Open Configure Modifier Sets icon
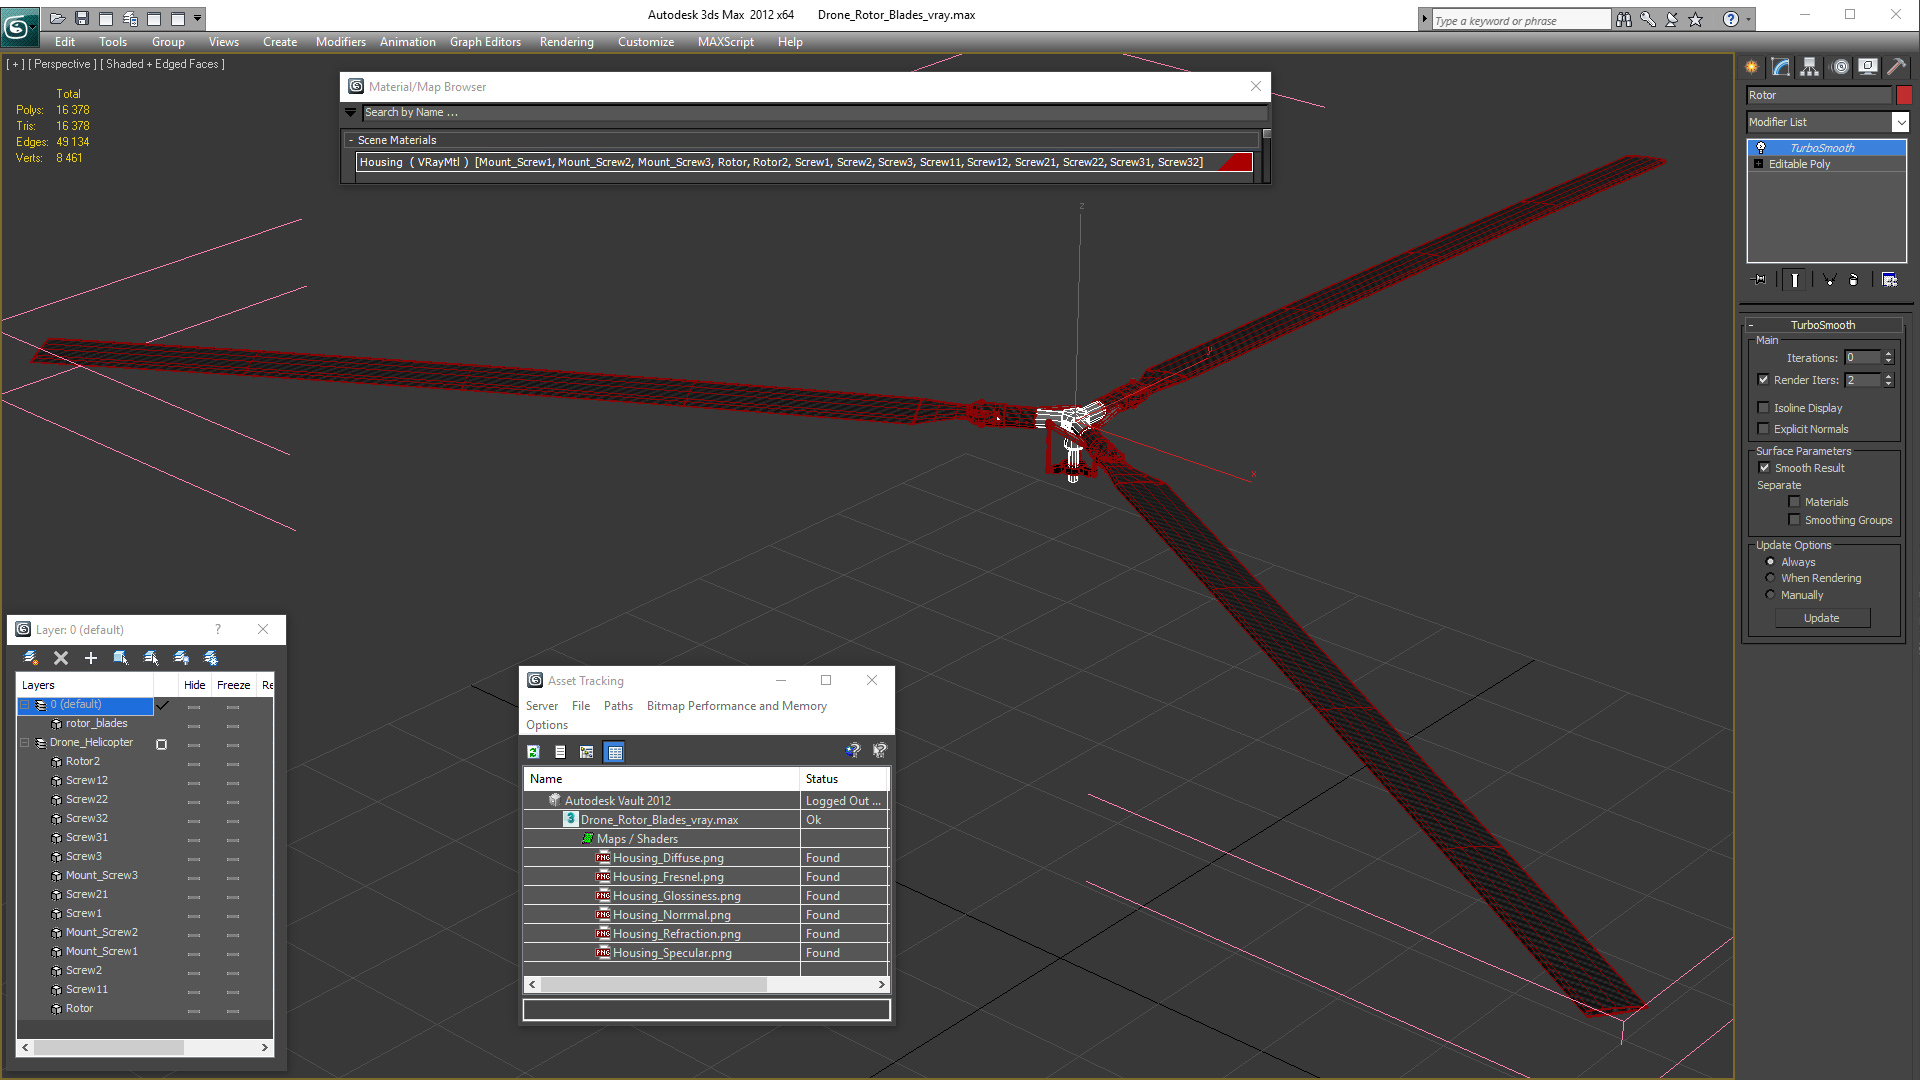This screenshot has width=1920, height=1080. (x=1889, y=280)
